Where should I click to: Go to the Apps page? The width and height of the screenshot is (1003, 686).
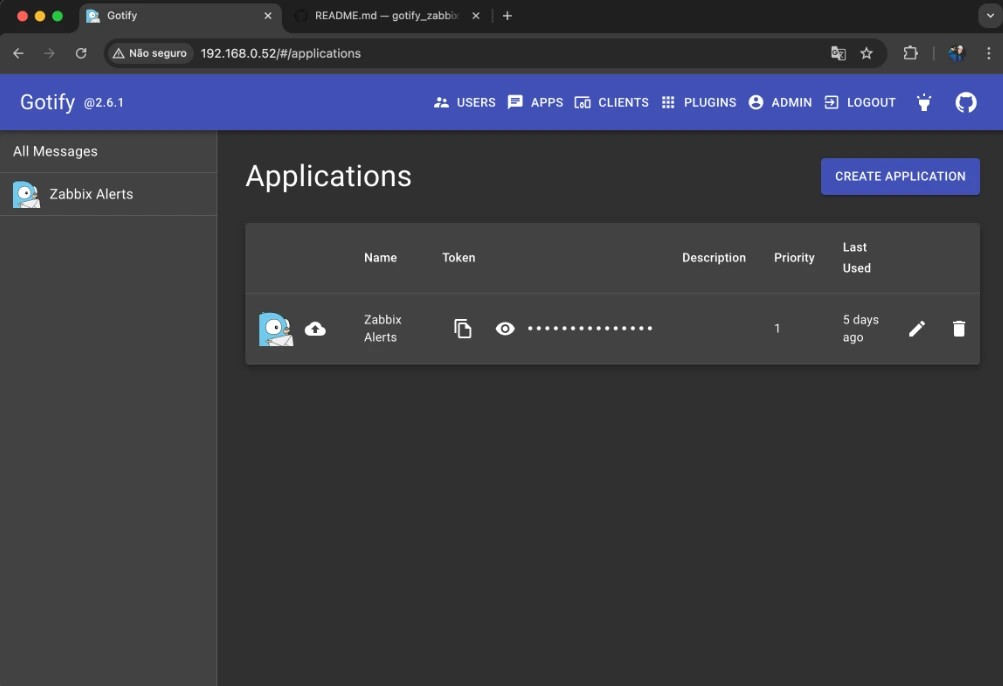pos(535,102)
